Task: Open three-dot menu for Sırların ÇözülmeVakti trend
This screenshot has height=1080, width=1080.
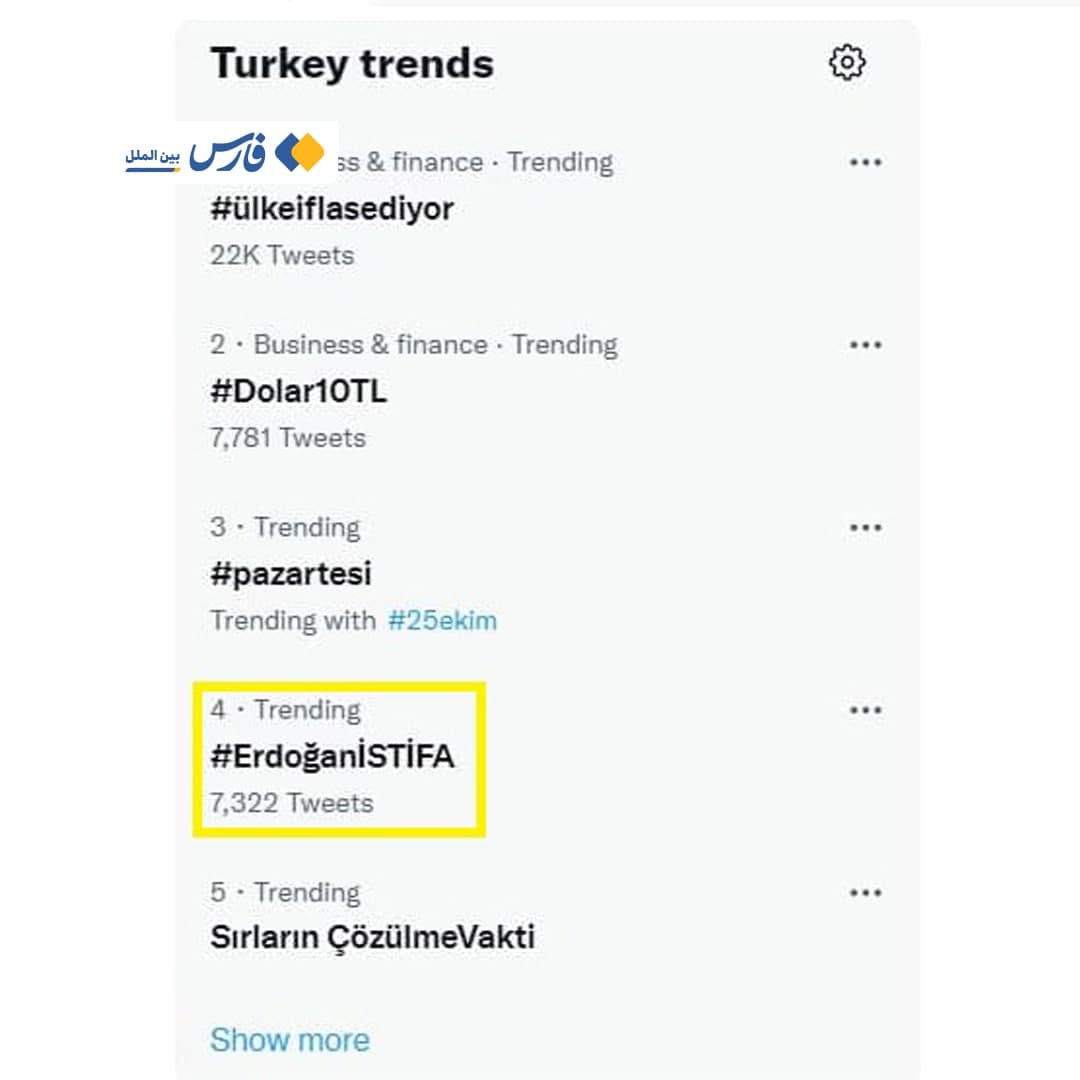Action: (865, 892)
